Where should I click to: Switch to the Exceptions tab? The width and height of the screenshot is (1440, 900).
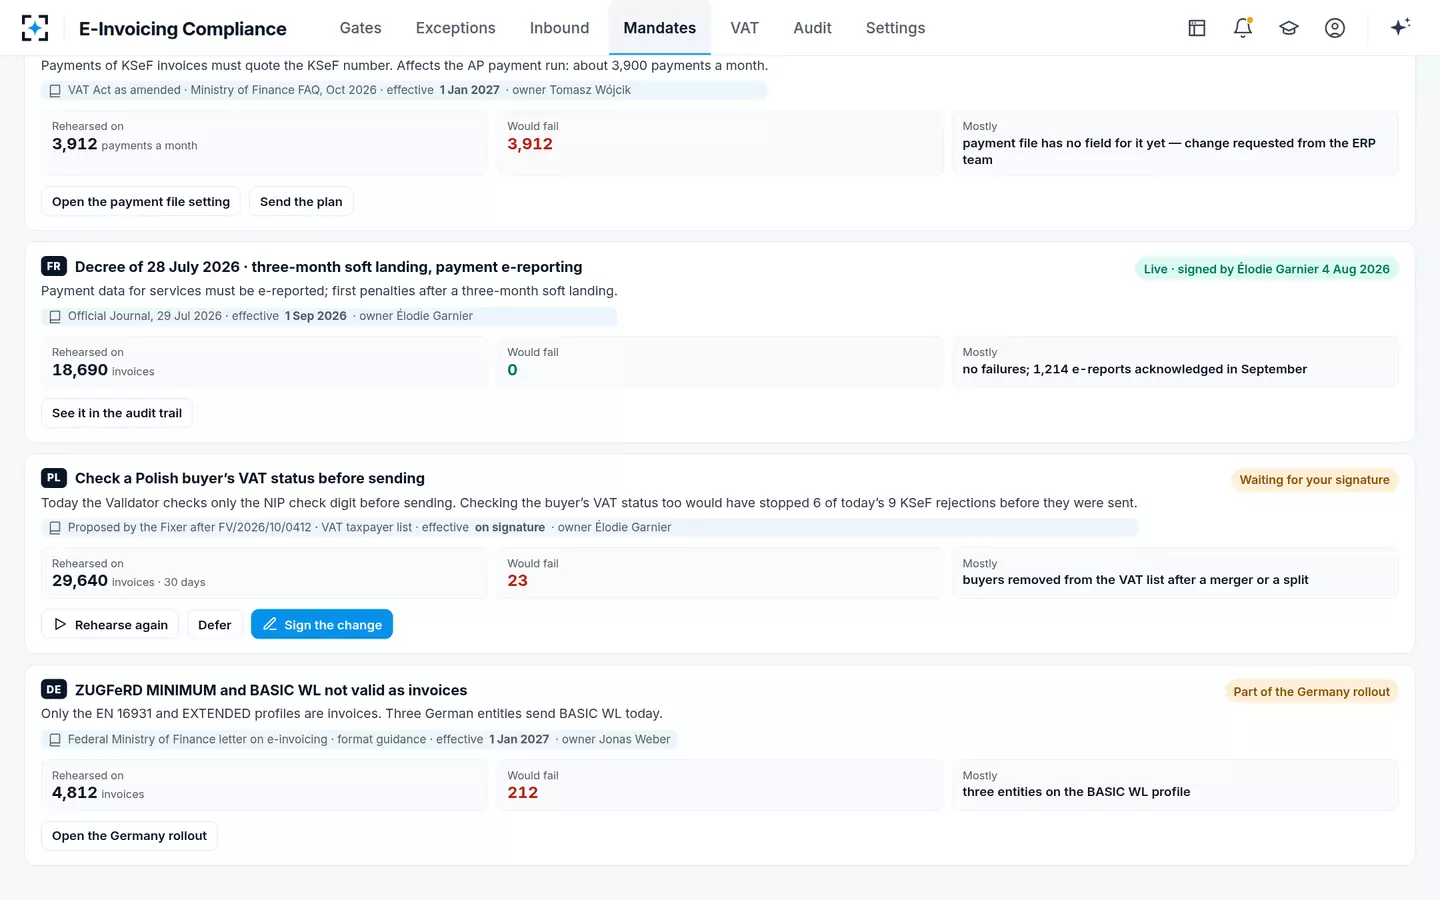[455, 28]
